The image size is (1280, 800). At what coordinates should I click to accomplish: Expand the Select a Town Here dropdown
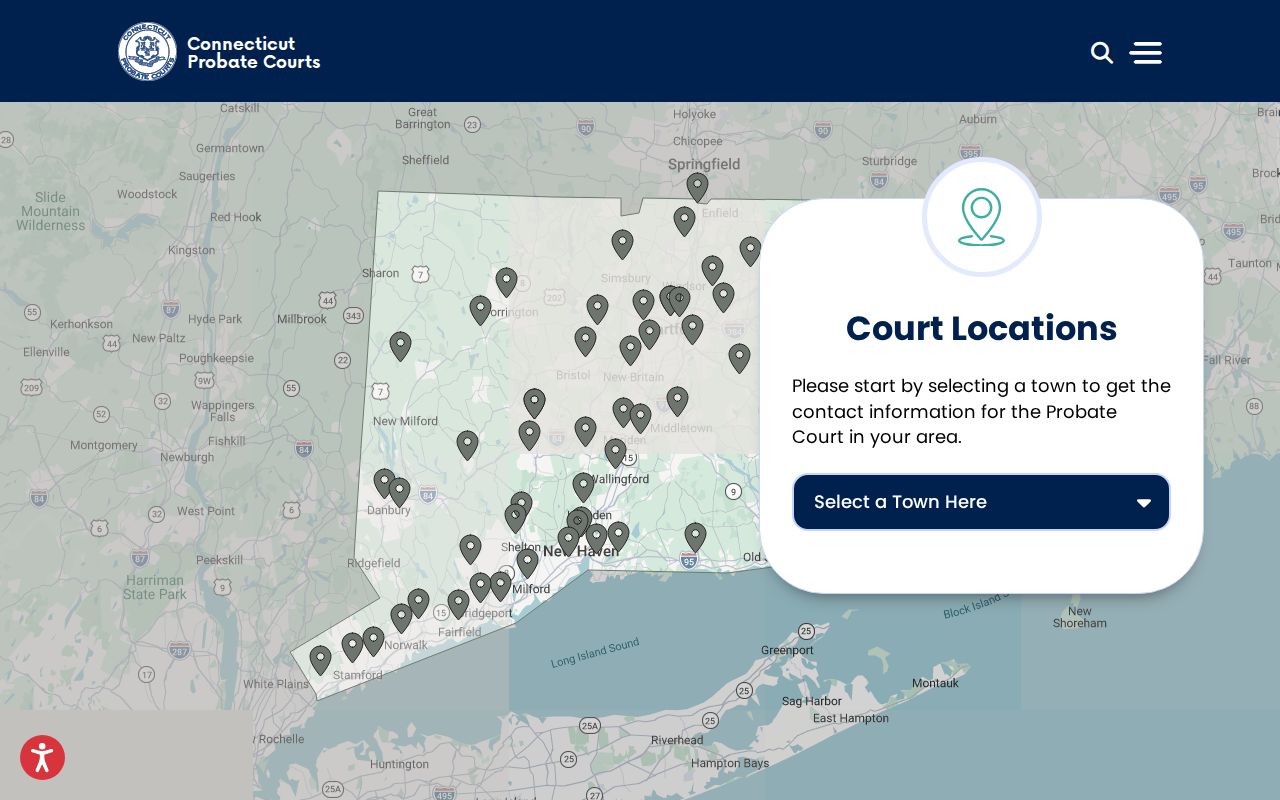pos(981,502)
